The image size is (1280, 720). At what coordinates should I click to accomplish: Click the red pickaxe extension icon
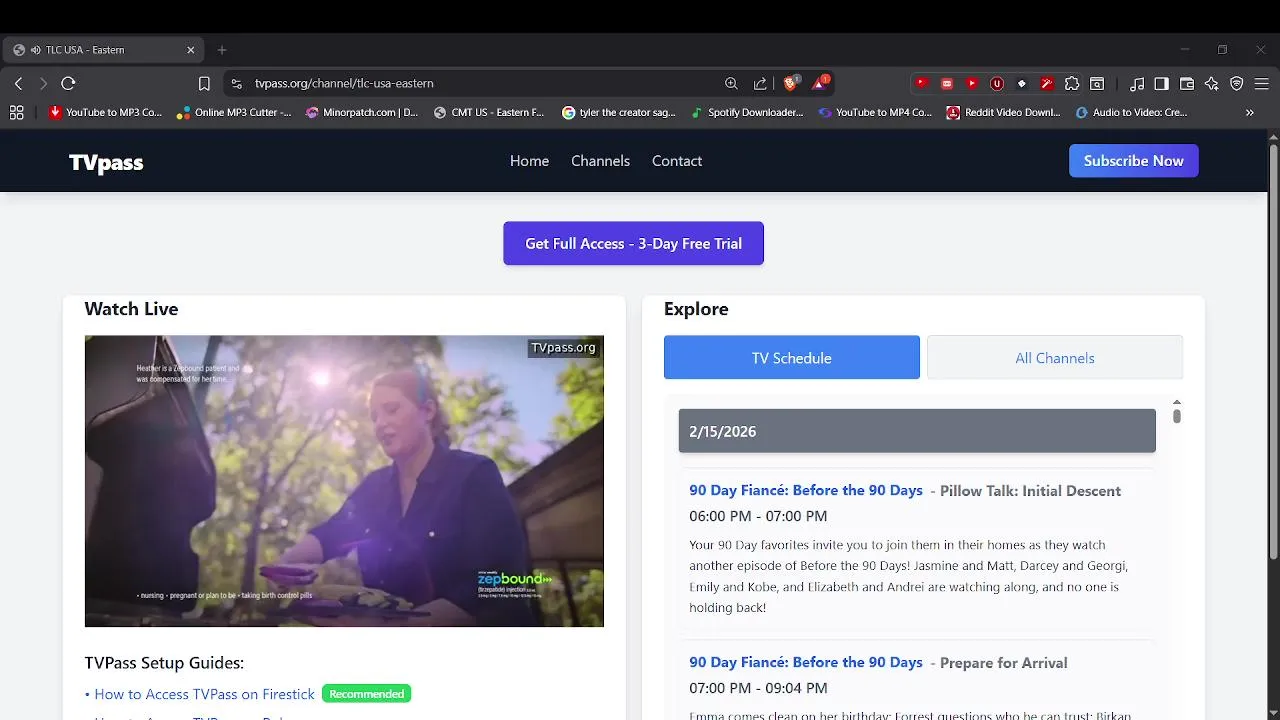coord(1047,84)
